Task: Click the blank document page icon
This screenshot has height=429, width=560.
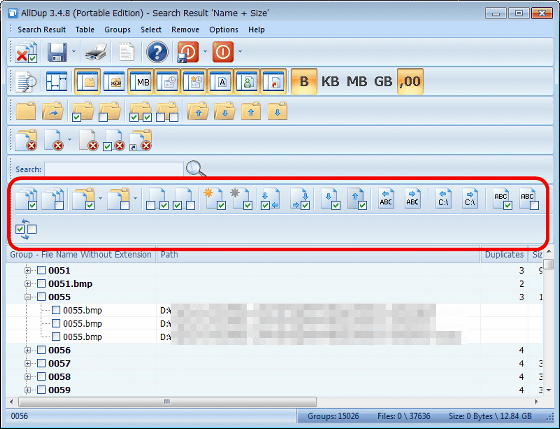Action: tap(126, 52)
